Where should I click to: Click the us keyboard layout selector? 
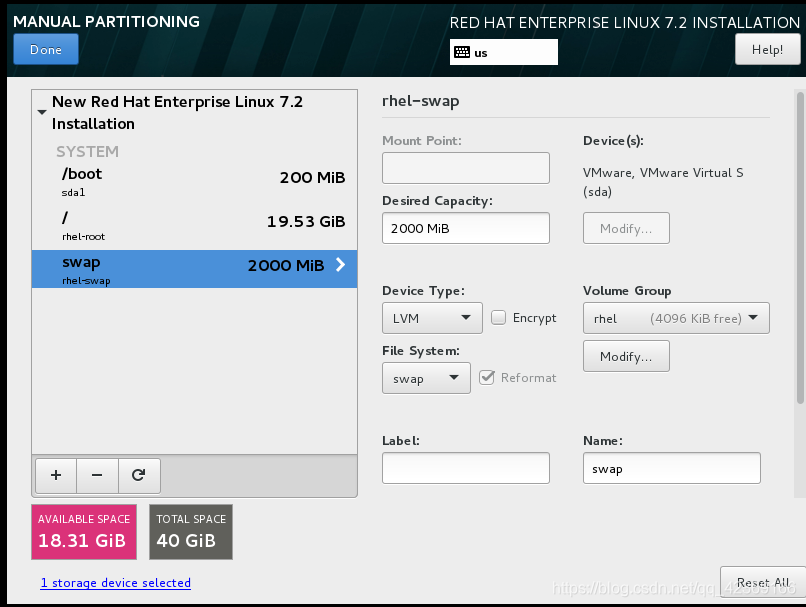point(504,52)
